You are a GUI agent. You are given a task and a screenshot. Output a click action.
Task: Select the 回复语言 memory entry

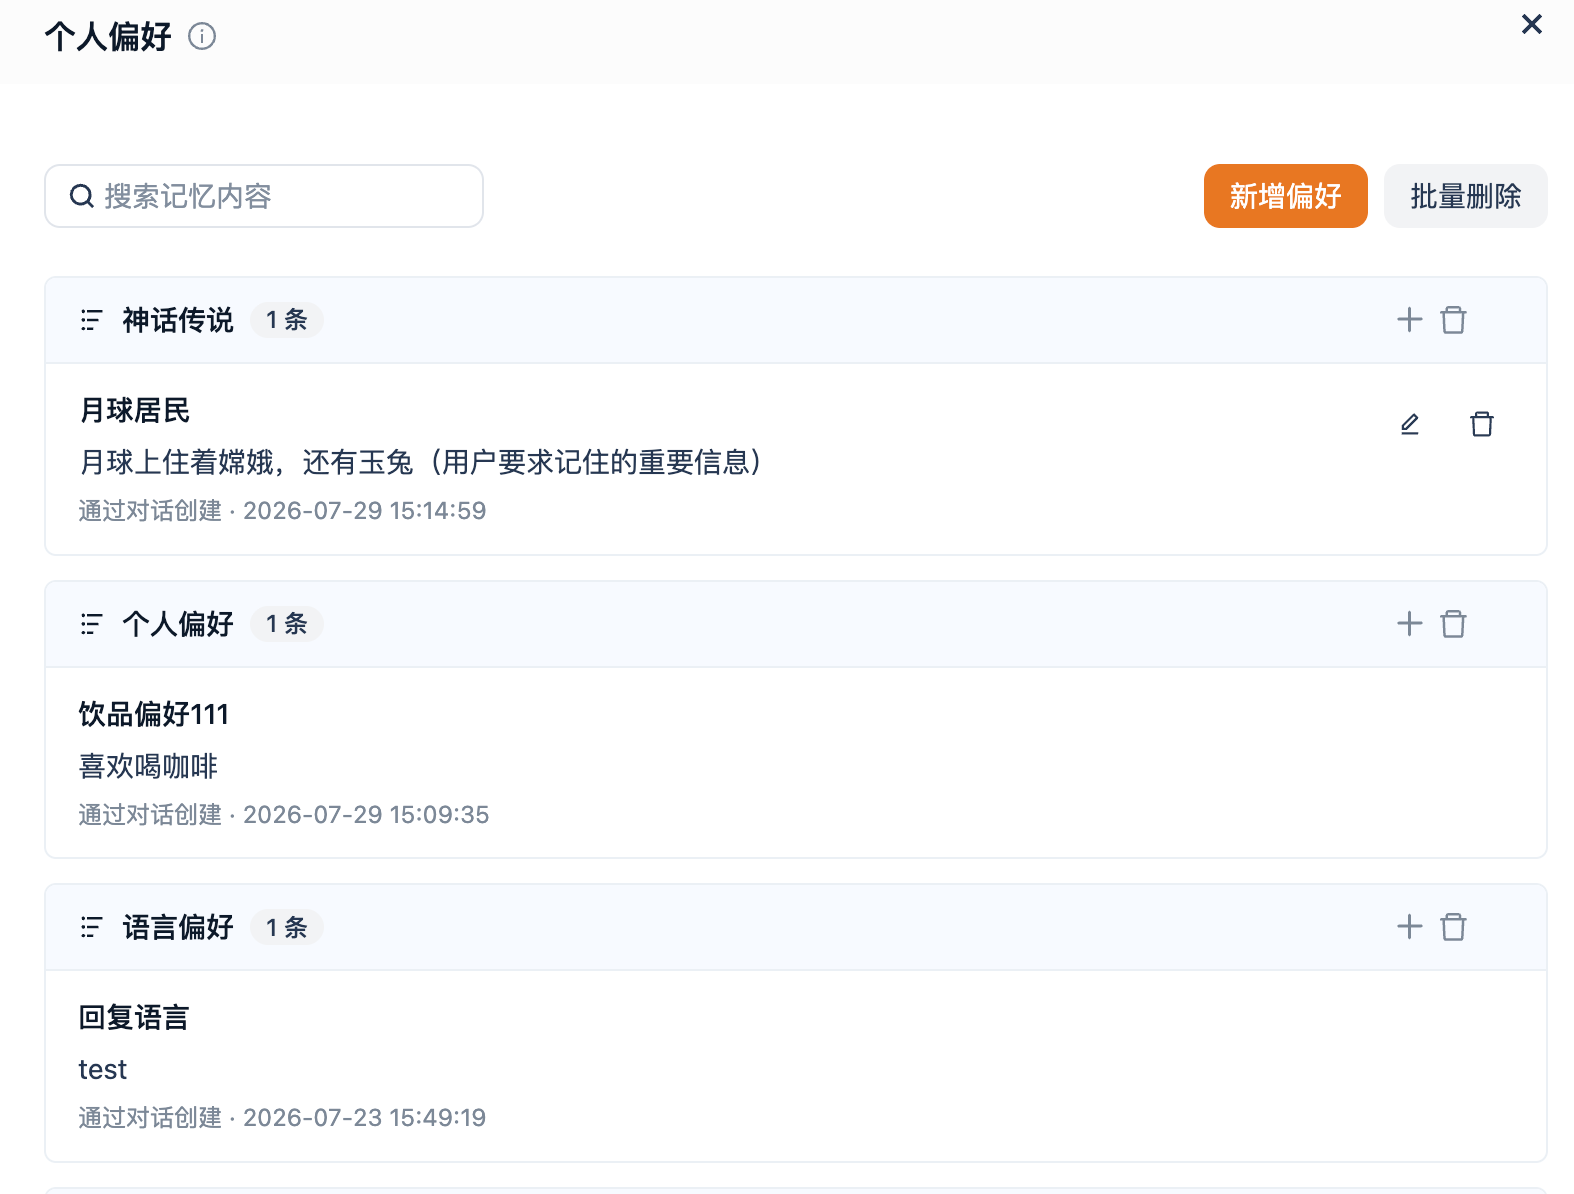coord(795,1066)
